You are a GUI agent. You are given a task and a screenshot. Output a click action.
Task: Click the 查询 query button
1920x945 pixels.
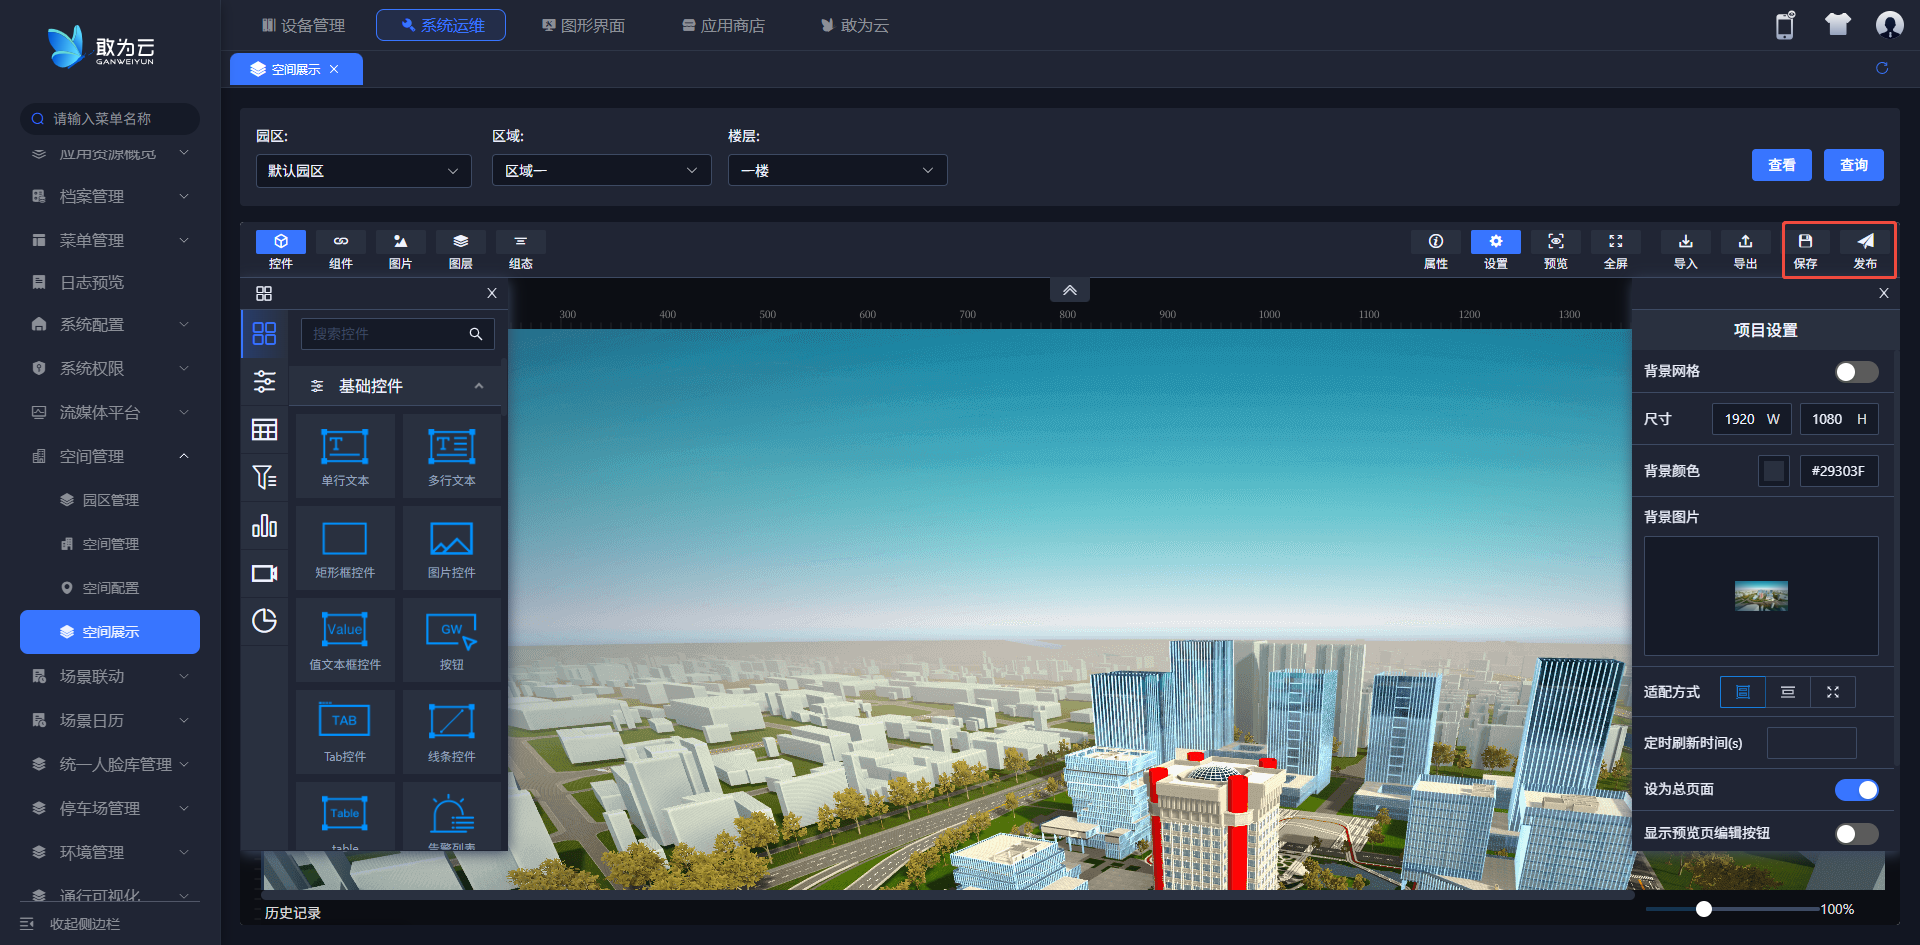point(1853,165)
